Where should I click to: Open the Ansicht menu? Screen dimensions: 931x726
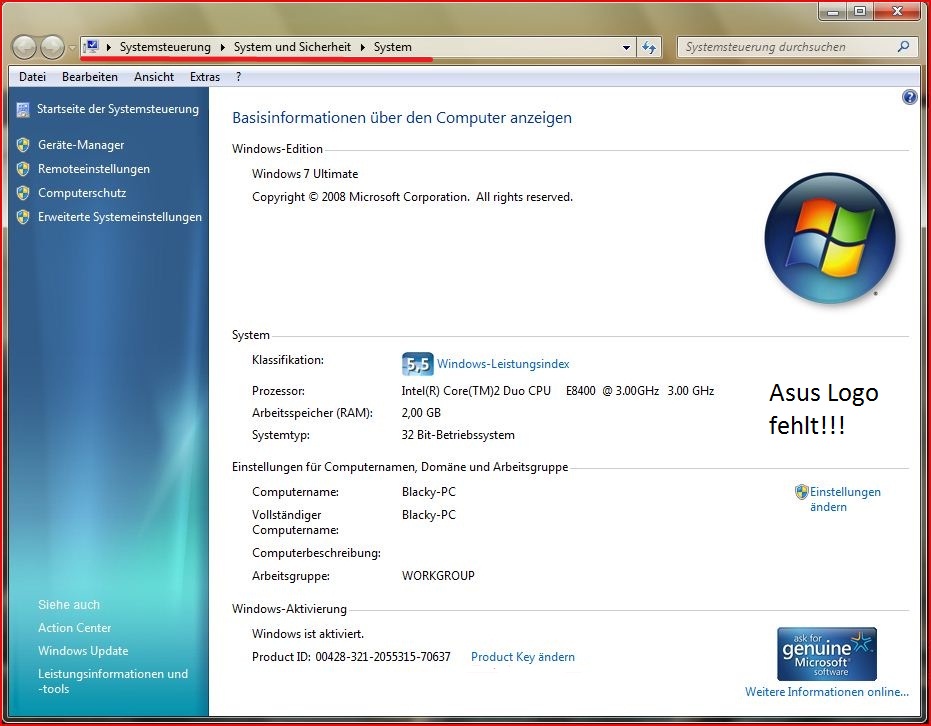[x=154, y=77]
